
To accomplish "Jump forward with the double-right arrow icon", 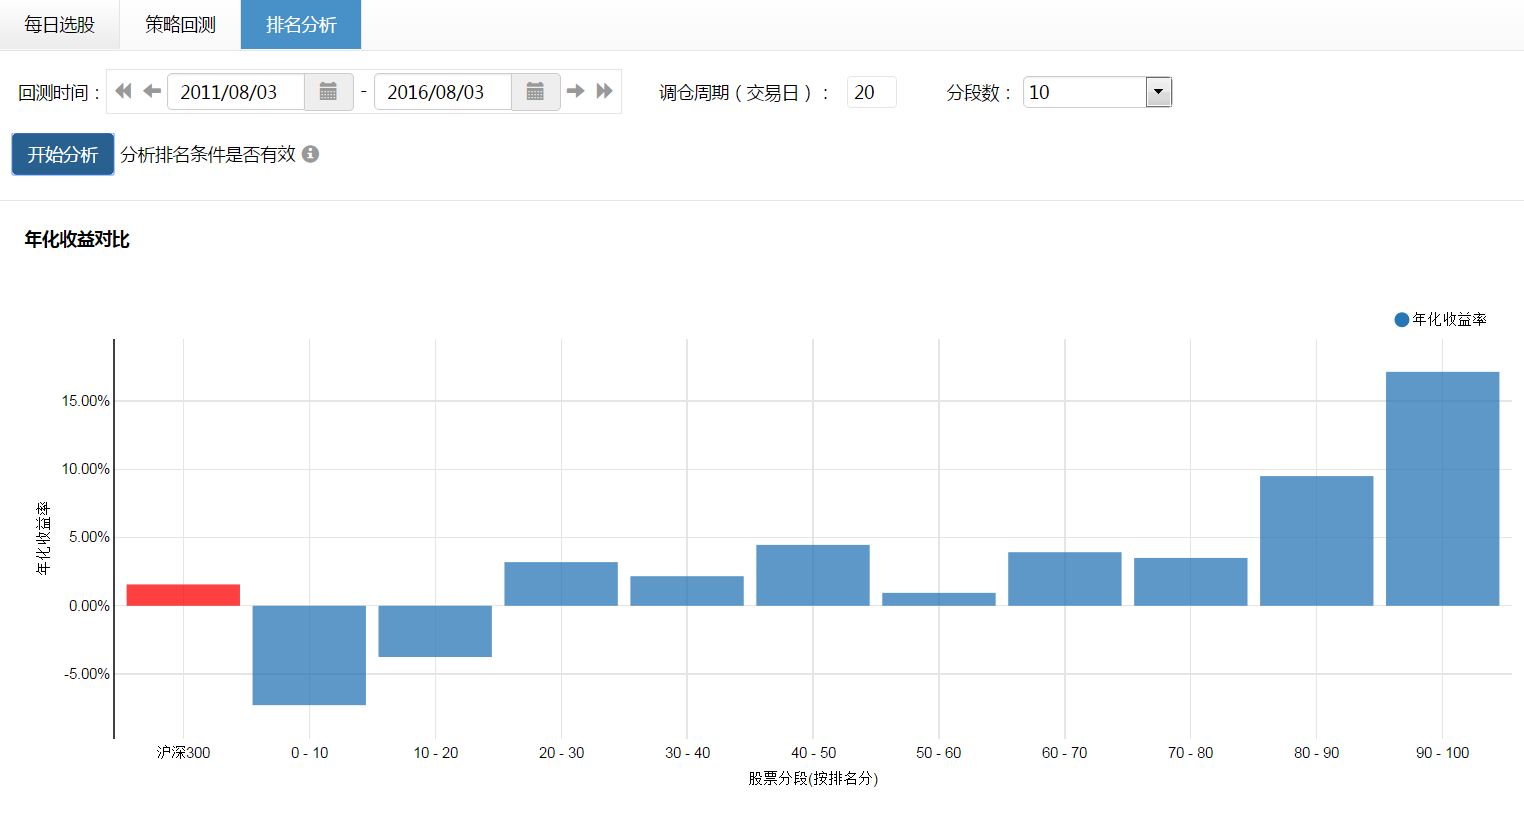I will [604, 92].
